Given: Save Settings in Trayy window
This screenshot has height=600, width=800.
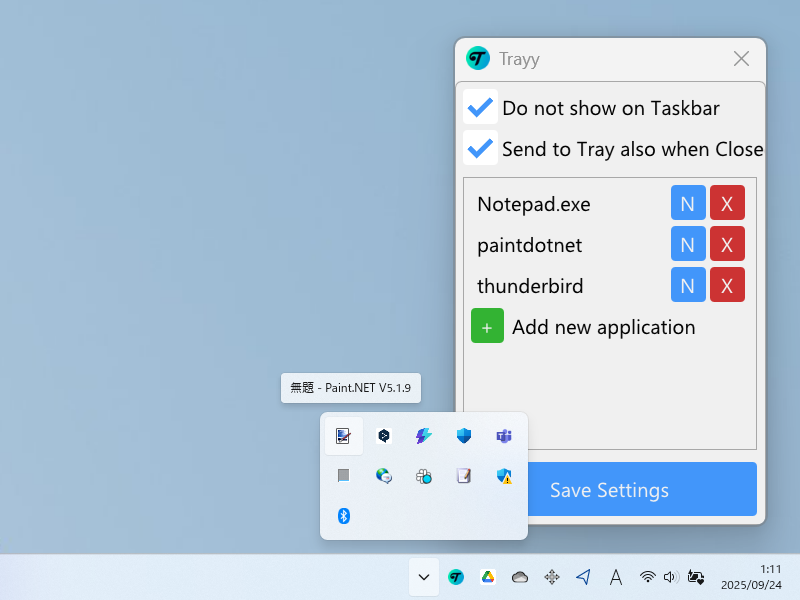Looking at the screenshot, I should tap(642, 489).
